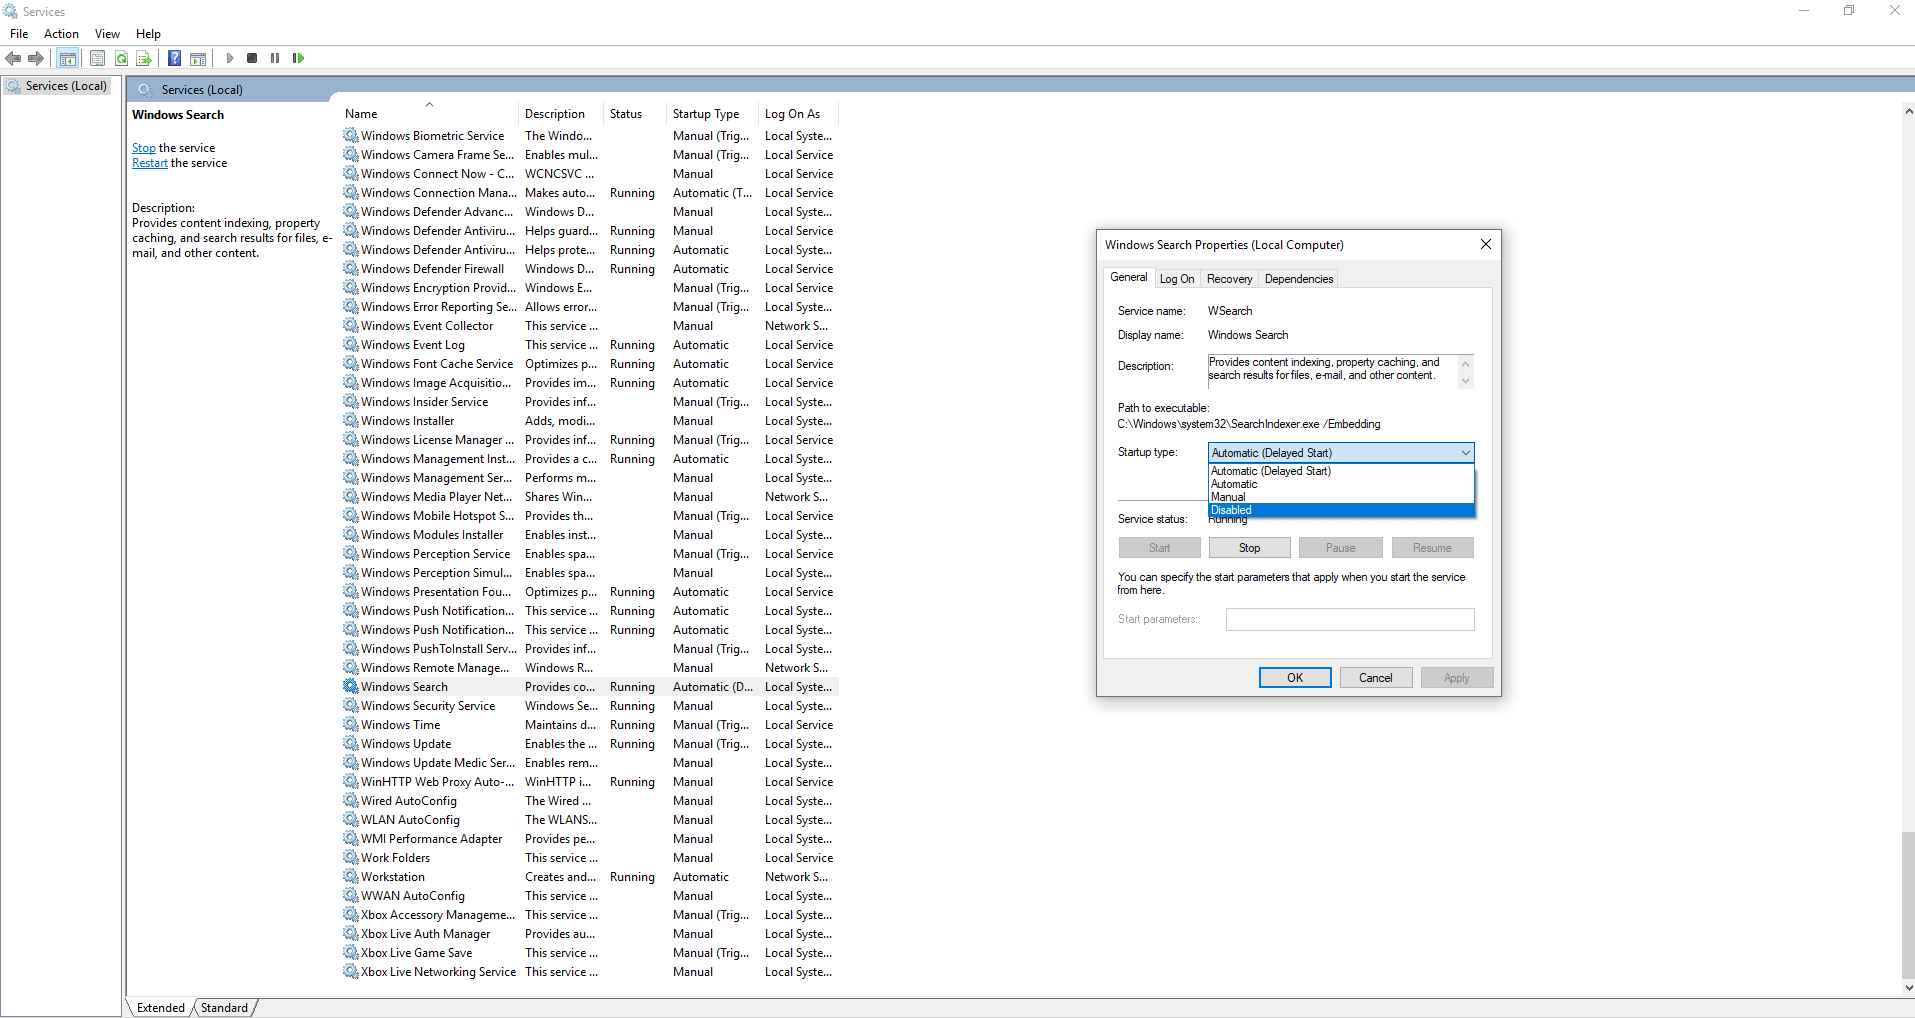
Task: Click the Export List toolbar icon
Action: 144,58
